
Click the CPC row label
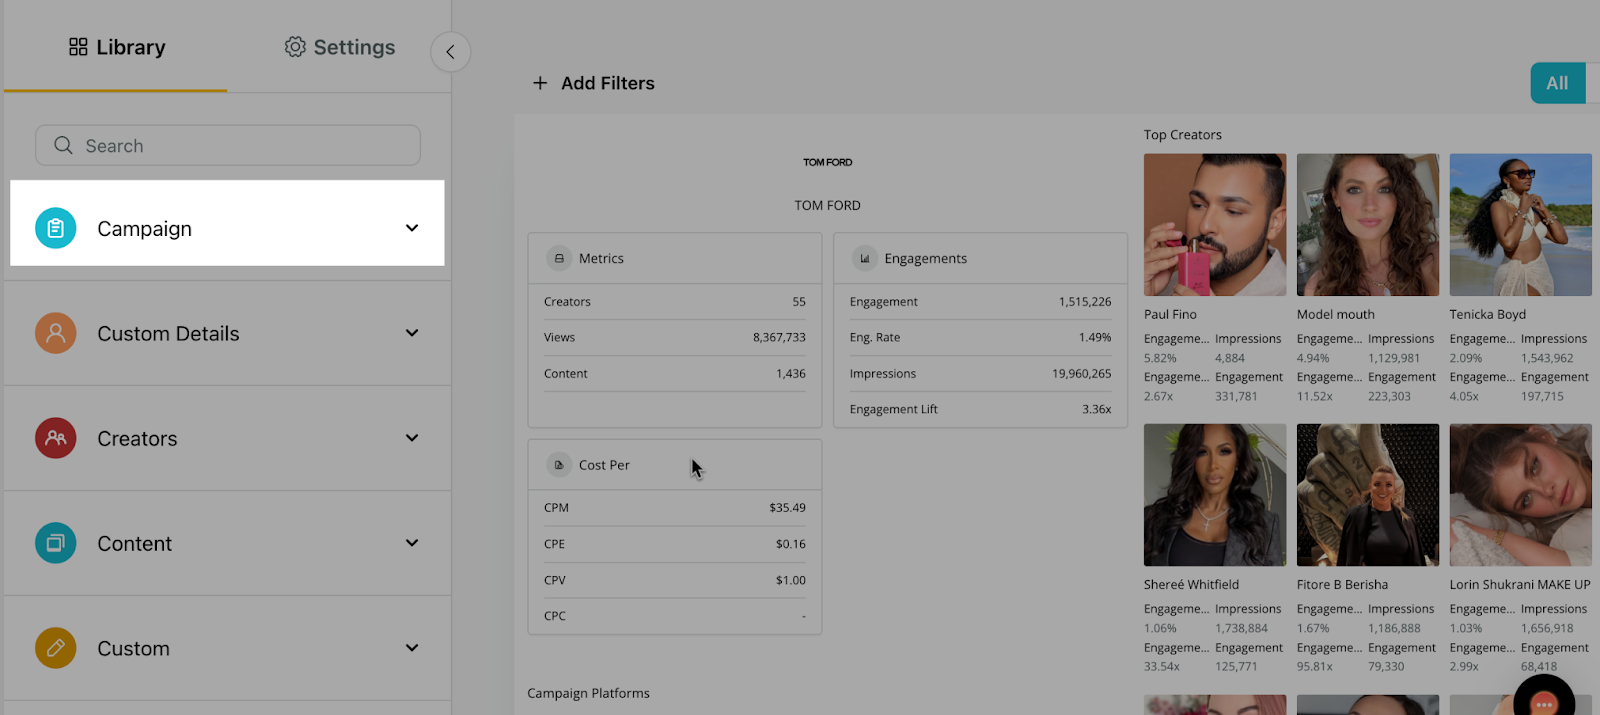tap(555, 616)
